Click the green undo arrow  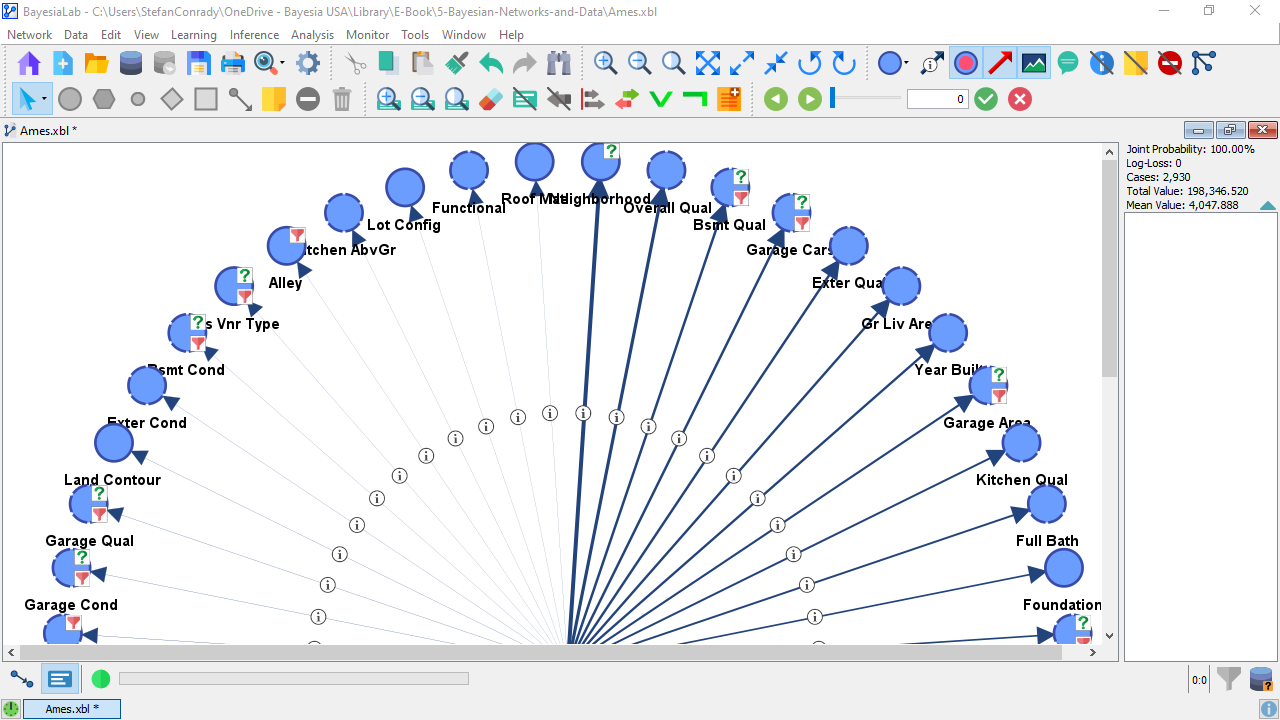click(x=490, y=64)
